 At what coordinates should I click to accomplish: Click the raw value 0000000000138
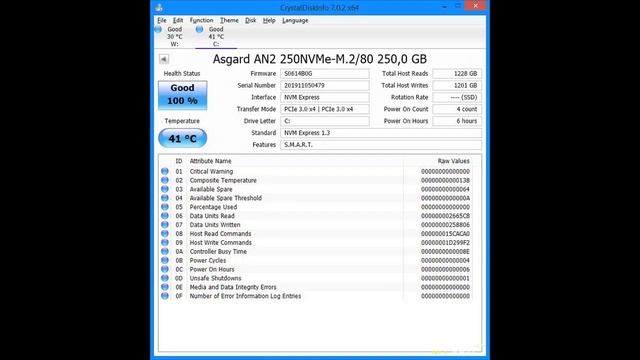pos(445,180)
